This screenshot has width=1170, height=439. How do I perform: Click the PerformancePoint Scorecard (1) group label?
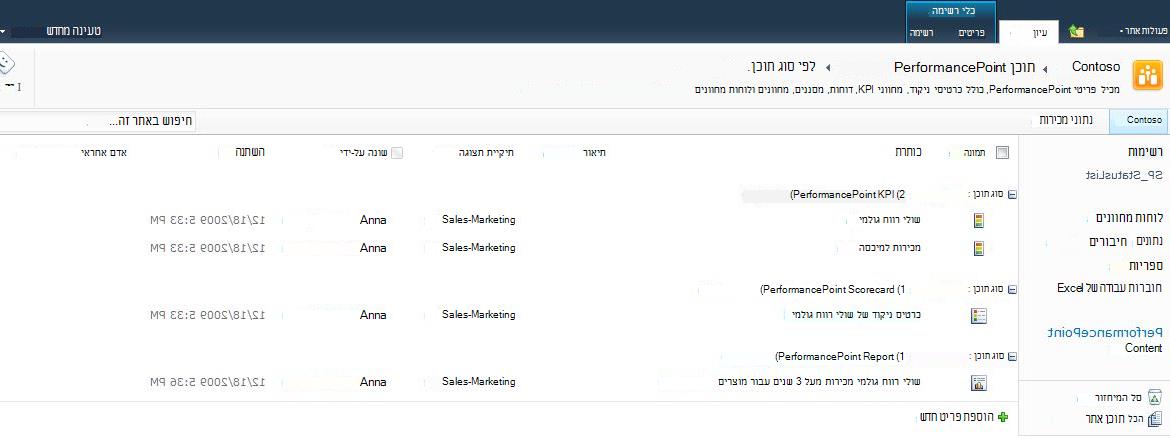click(x=832, y=288)
